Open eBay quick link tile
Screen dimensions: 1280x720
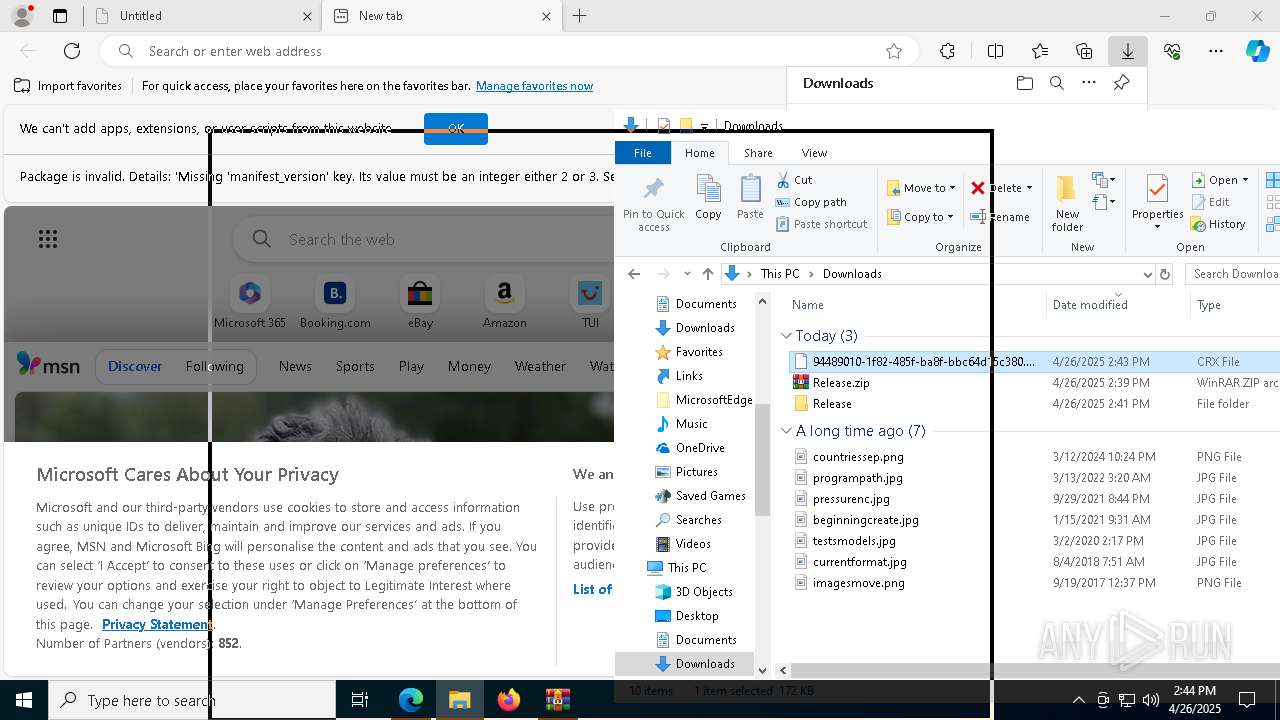[x=420, y=303]
